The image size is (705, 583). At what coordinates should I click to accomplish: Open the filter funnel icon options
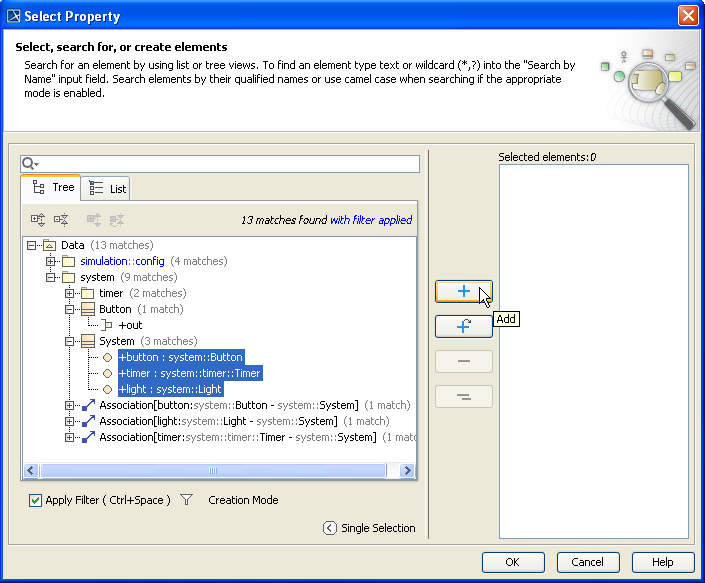coord(186,500)
